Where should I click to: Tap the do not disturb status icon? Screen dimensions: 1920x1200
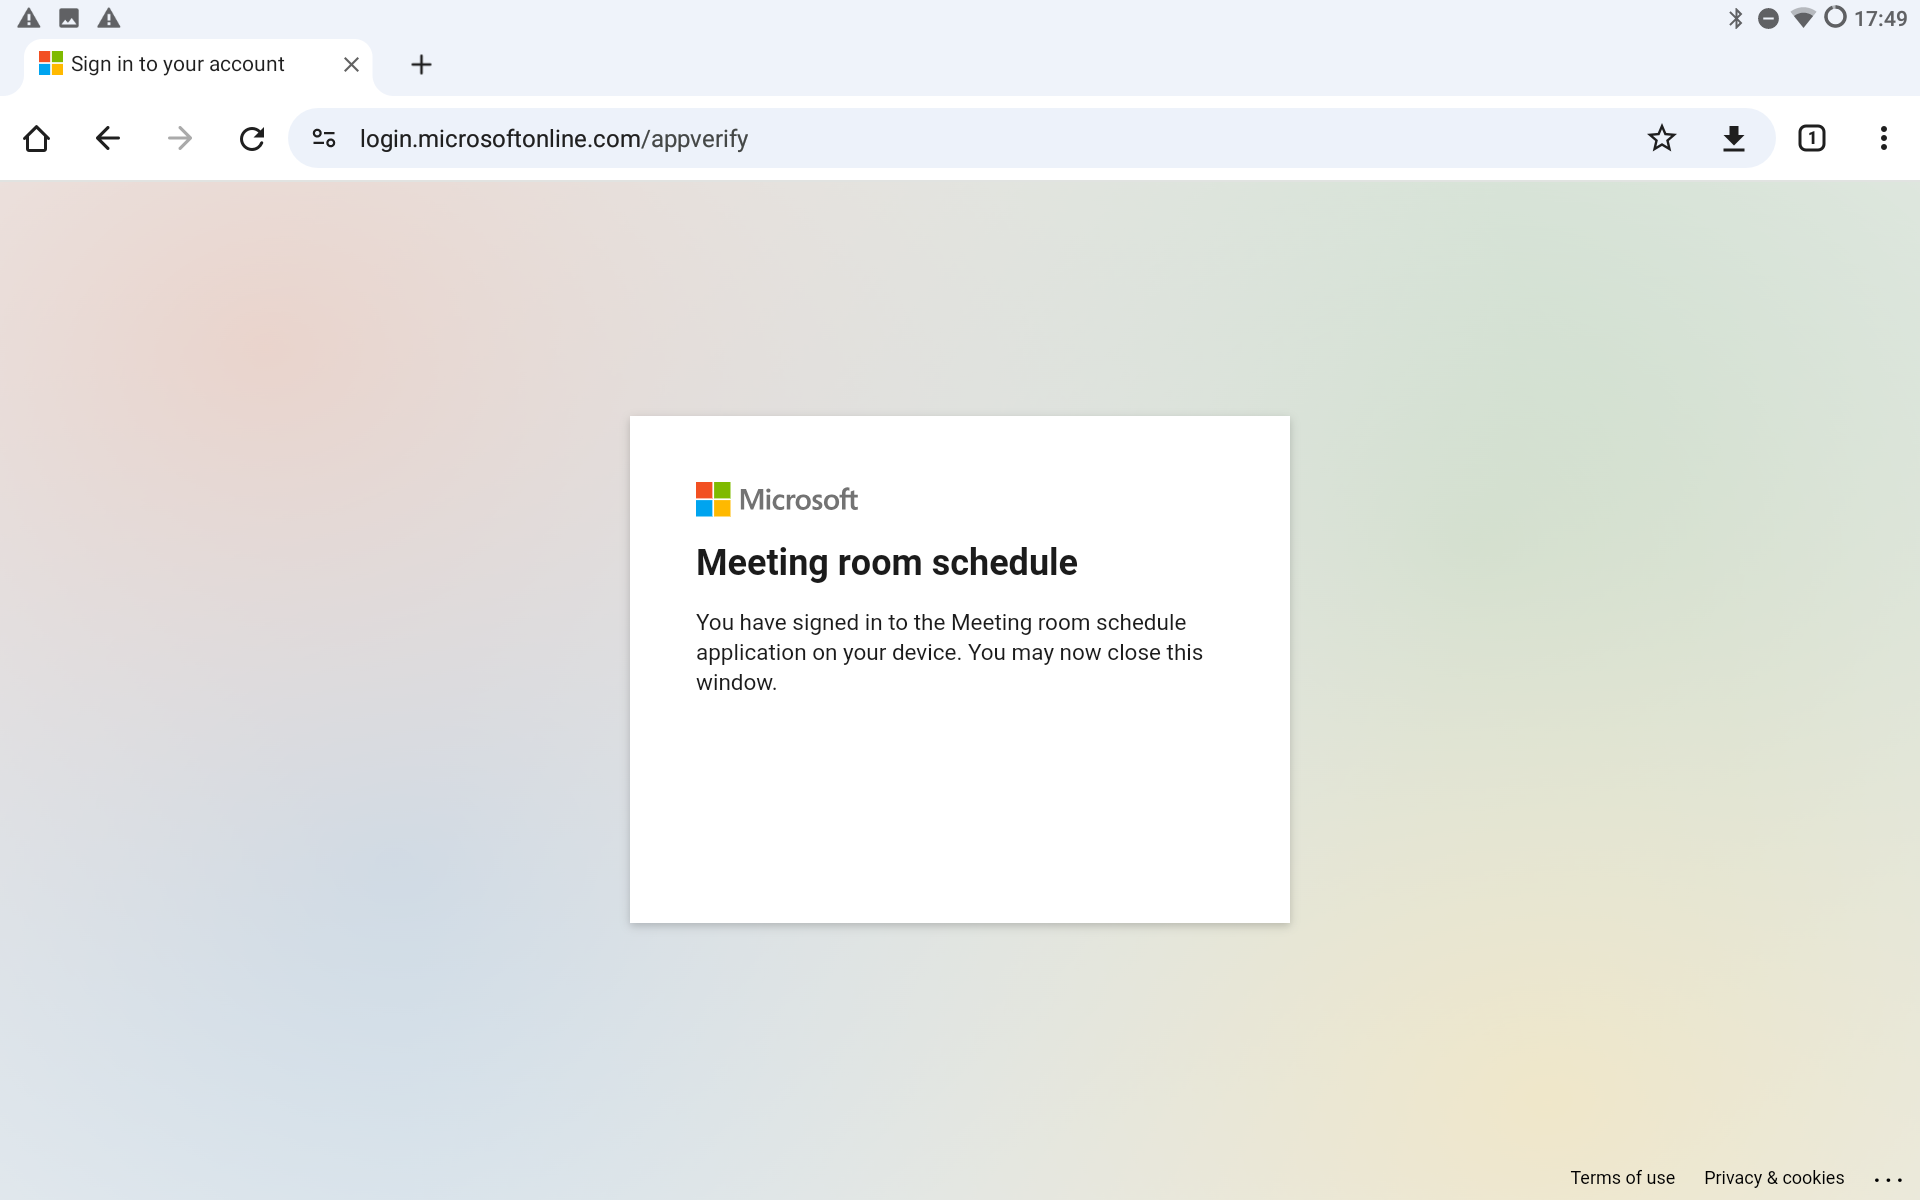tap(1768, 18)
